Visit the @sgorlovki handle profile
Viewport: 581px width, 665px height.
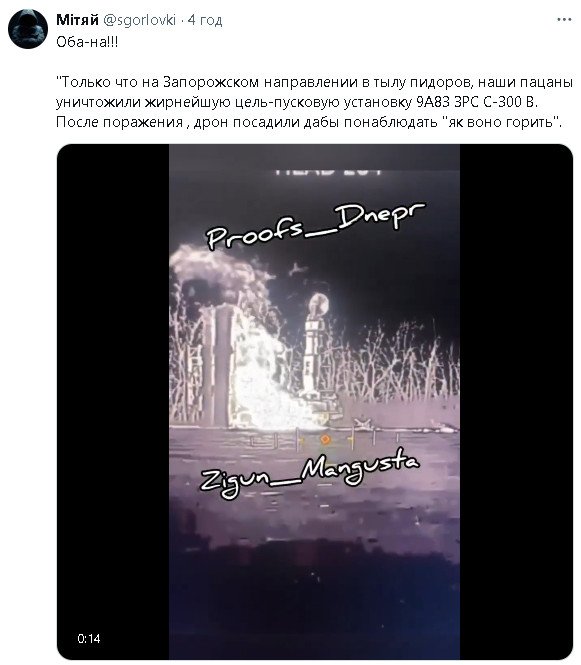point(139,20)
